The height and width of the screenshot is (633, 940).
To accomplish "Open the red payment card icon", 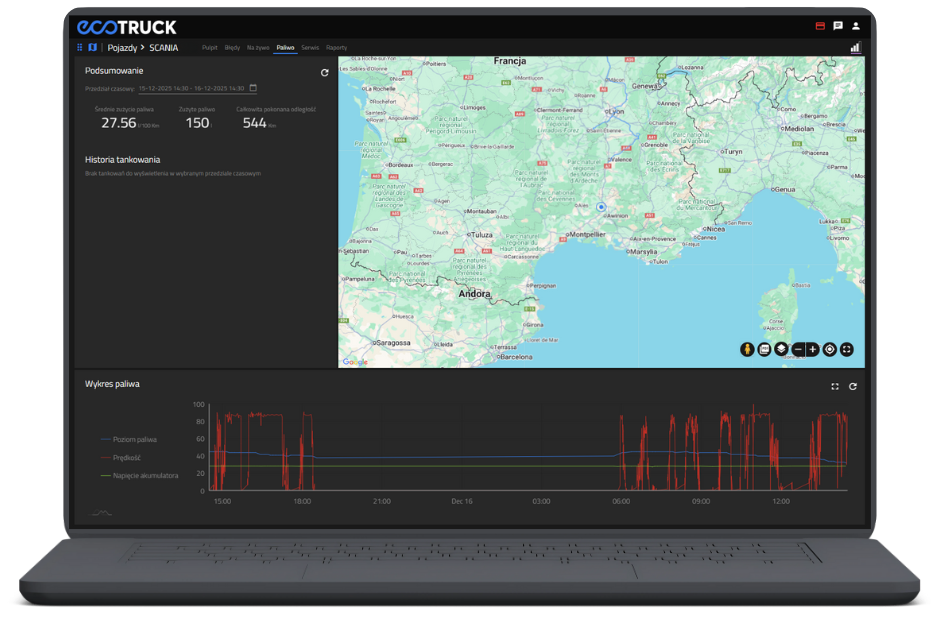I will click(x=821, y=26).
